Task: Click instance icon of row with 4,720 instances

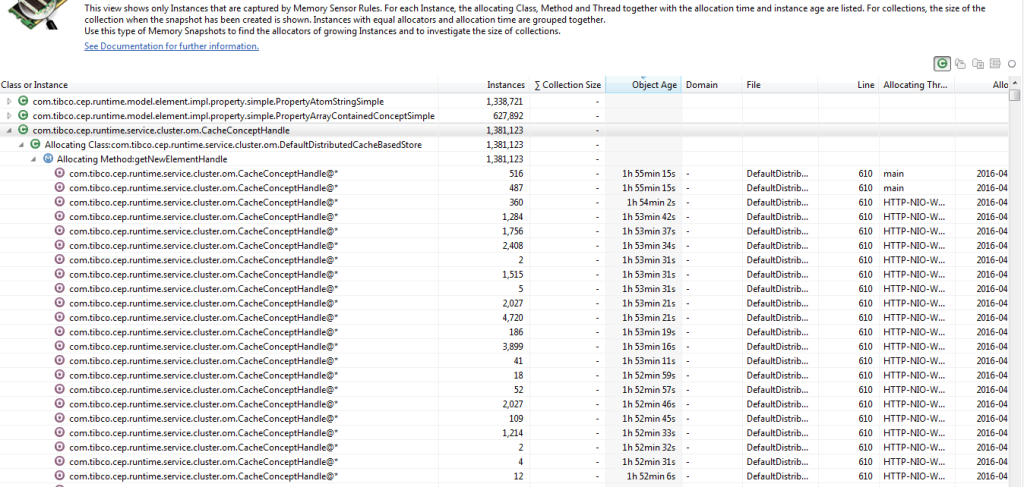Action: pyautogui.click(x=59, y=317)
